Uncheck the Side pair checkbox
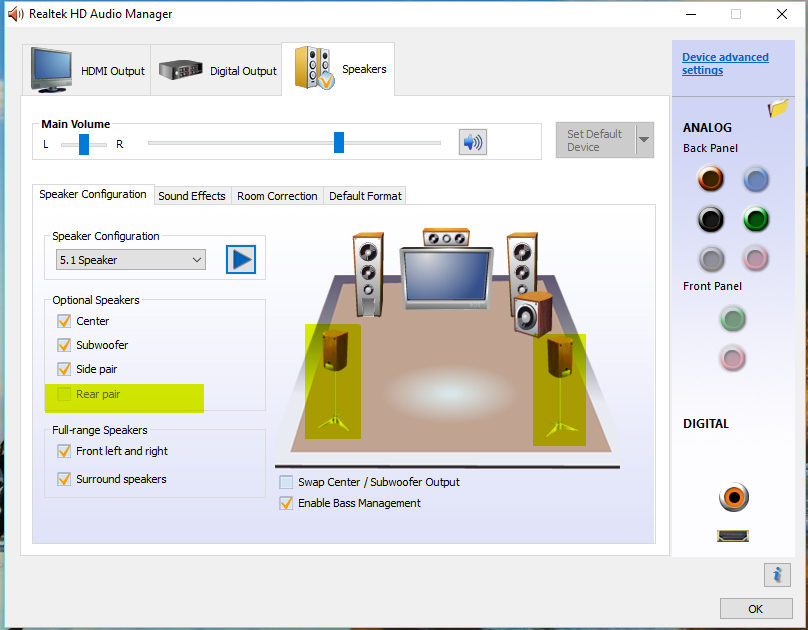 [x=64, y=369]
